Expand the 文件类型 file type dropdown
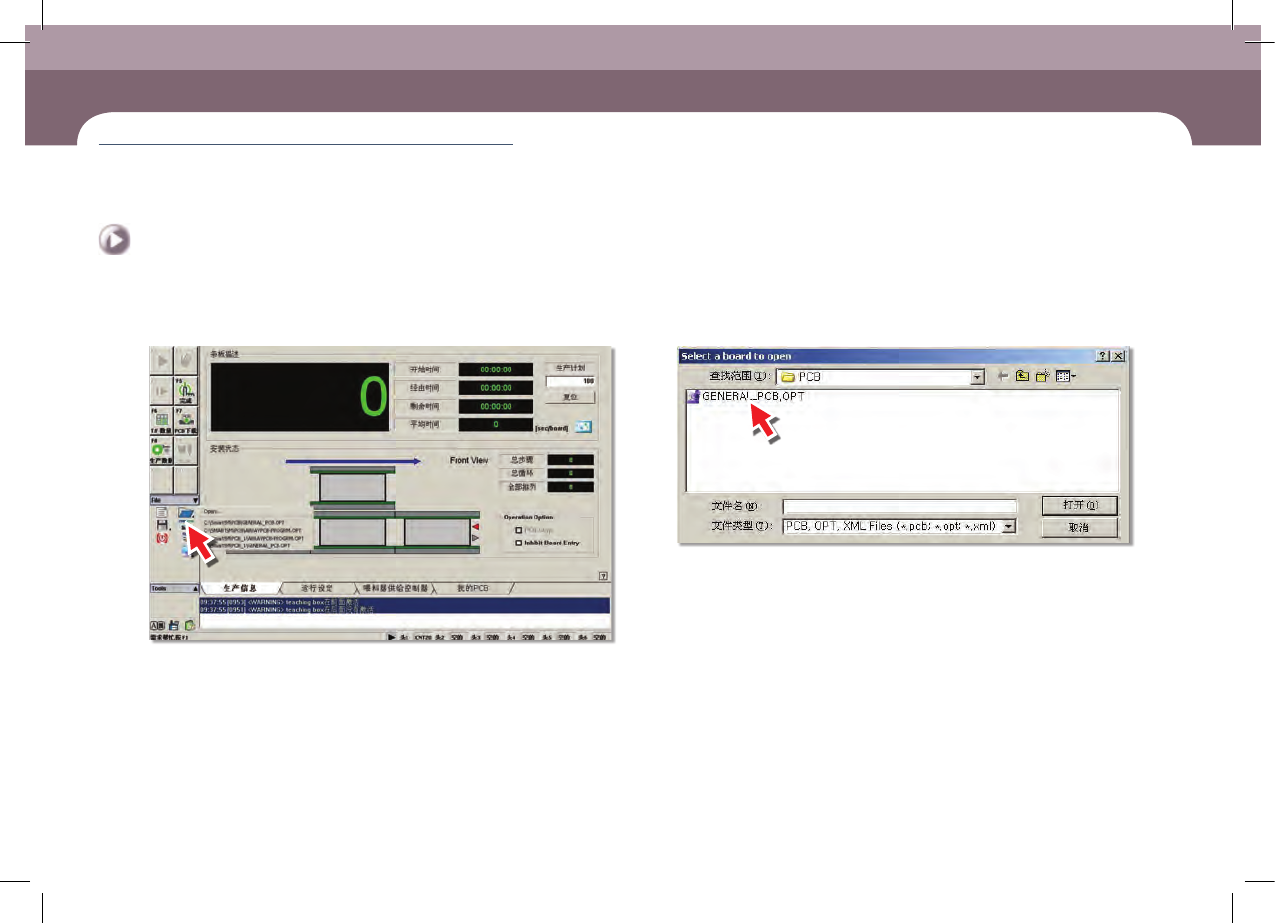The height and width of the screenshot is (923, 1275). pyautogui.click(x=1009, y=526)
